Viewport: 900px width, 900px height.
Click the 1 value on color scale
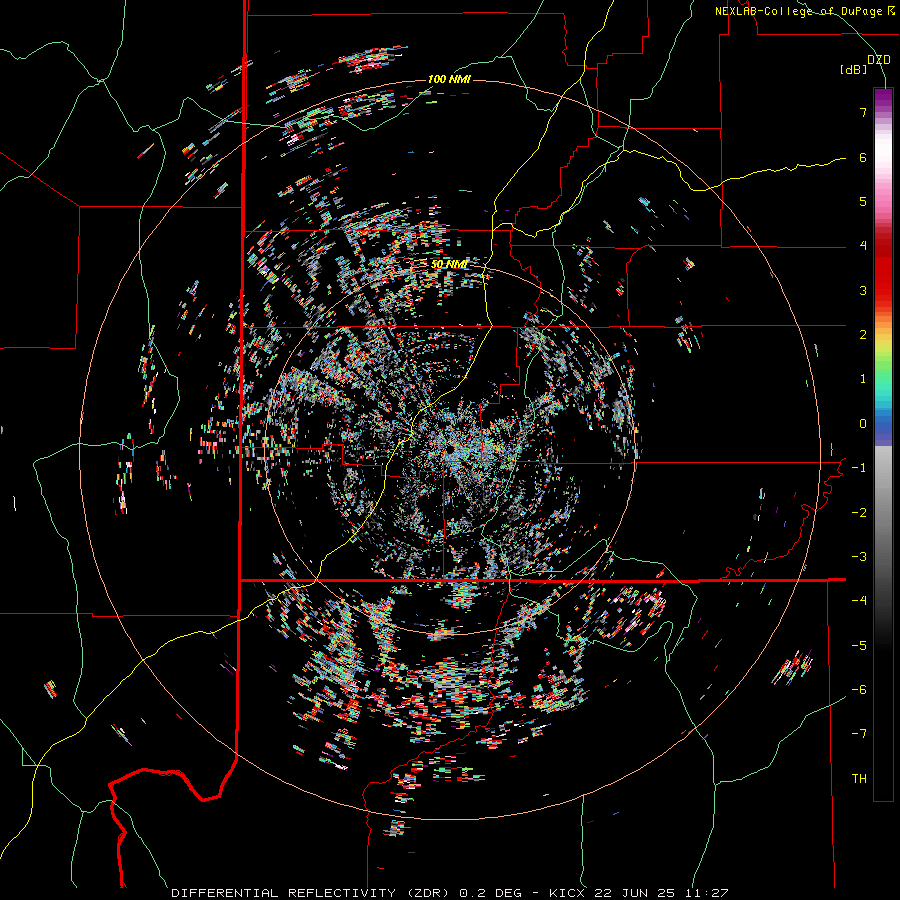[x=863, y=379]
